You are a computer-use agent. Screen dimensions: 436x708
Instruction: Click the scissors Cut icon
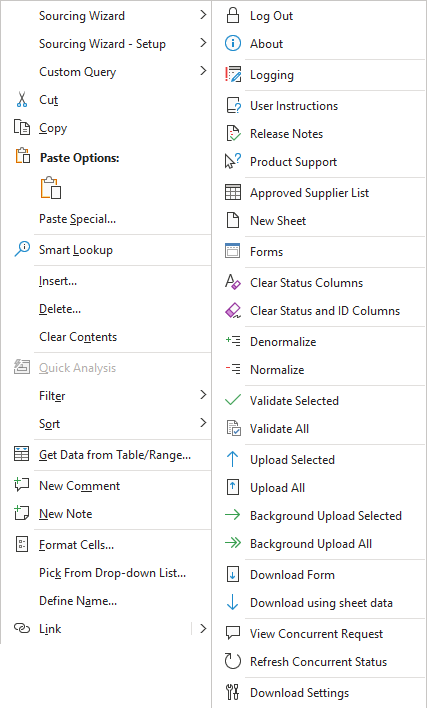(22, 99)
